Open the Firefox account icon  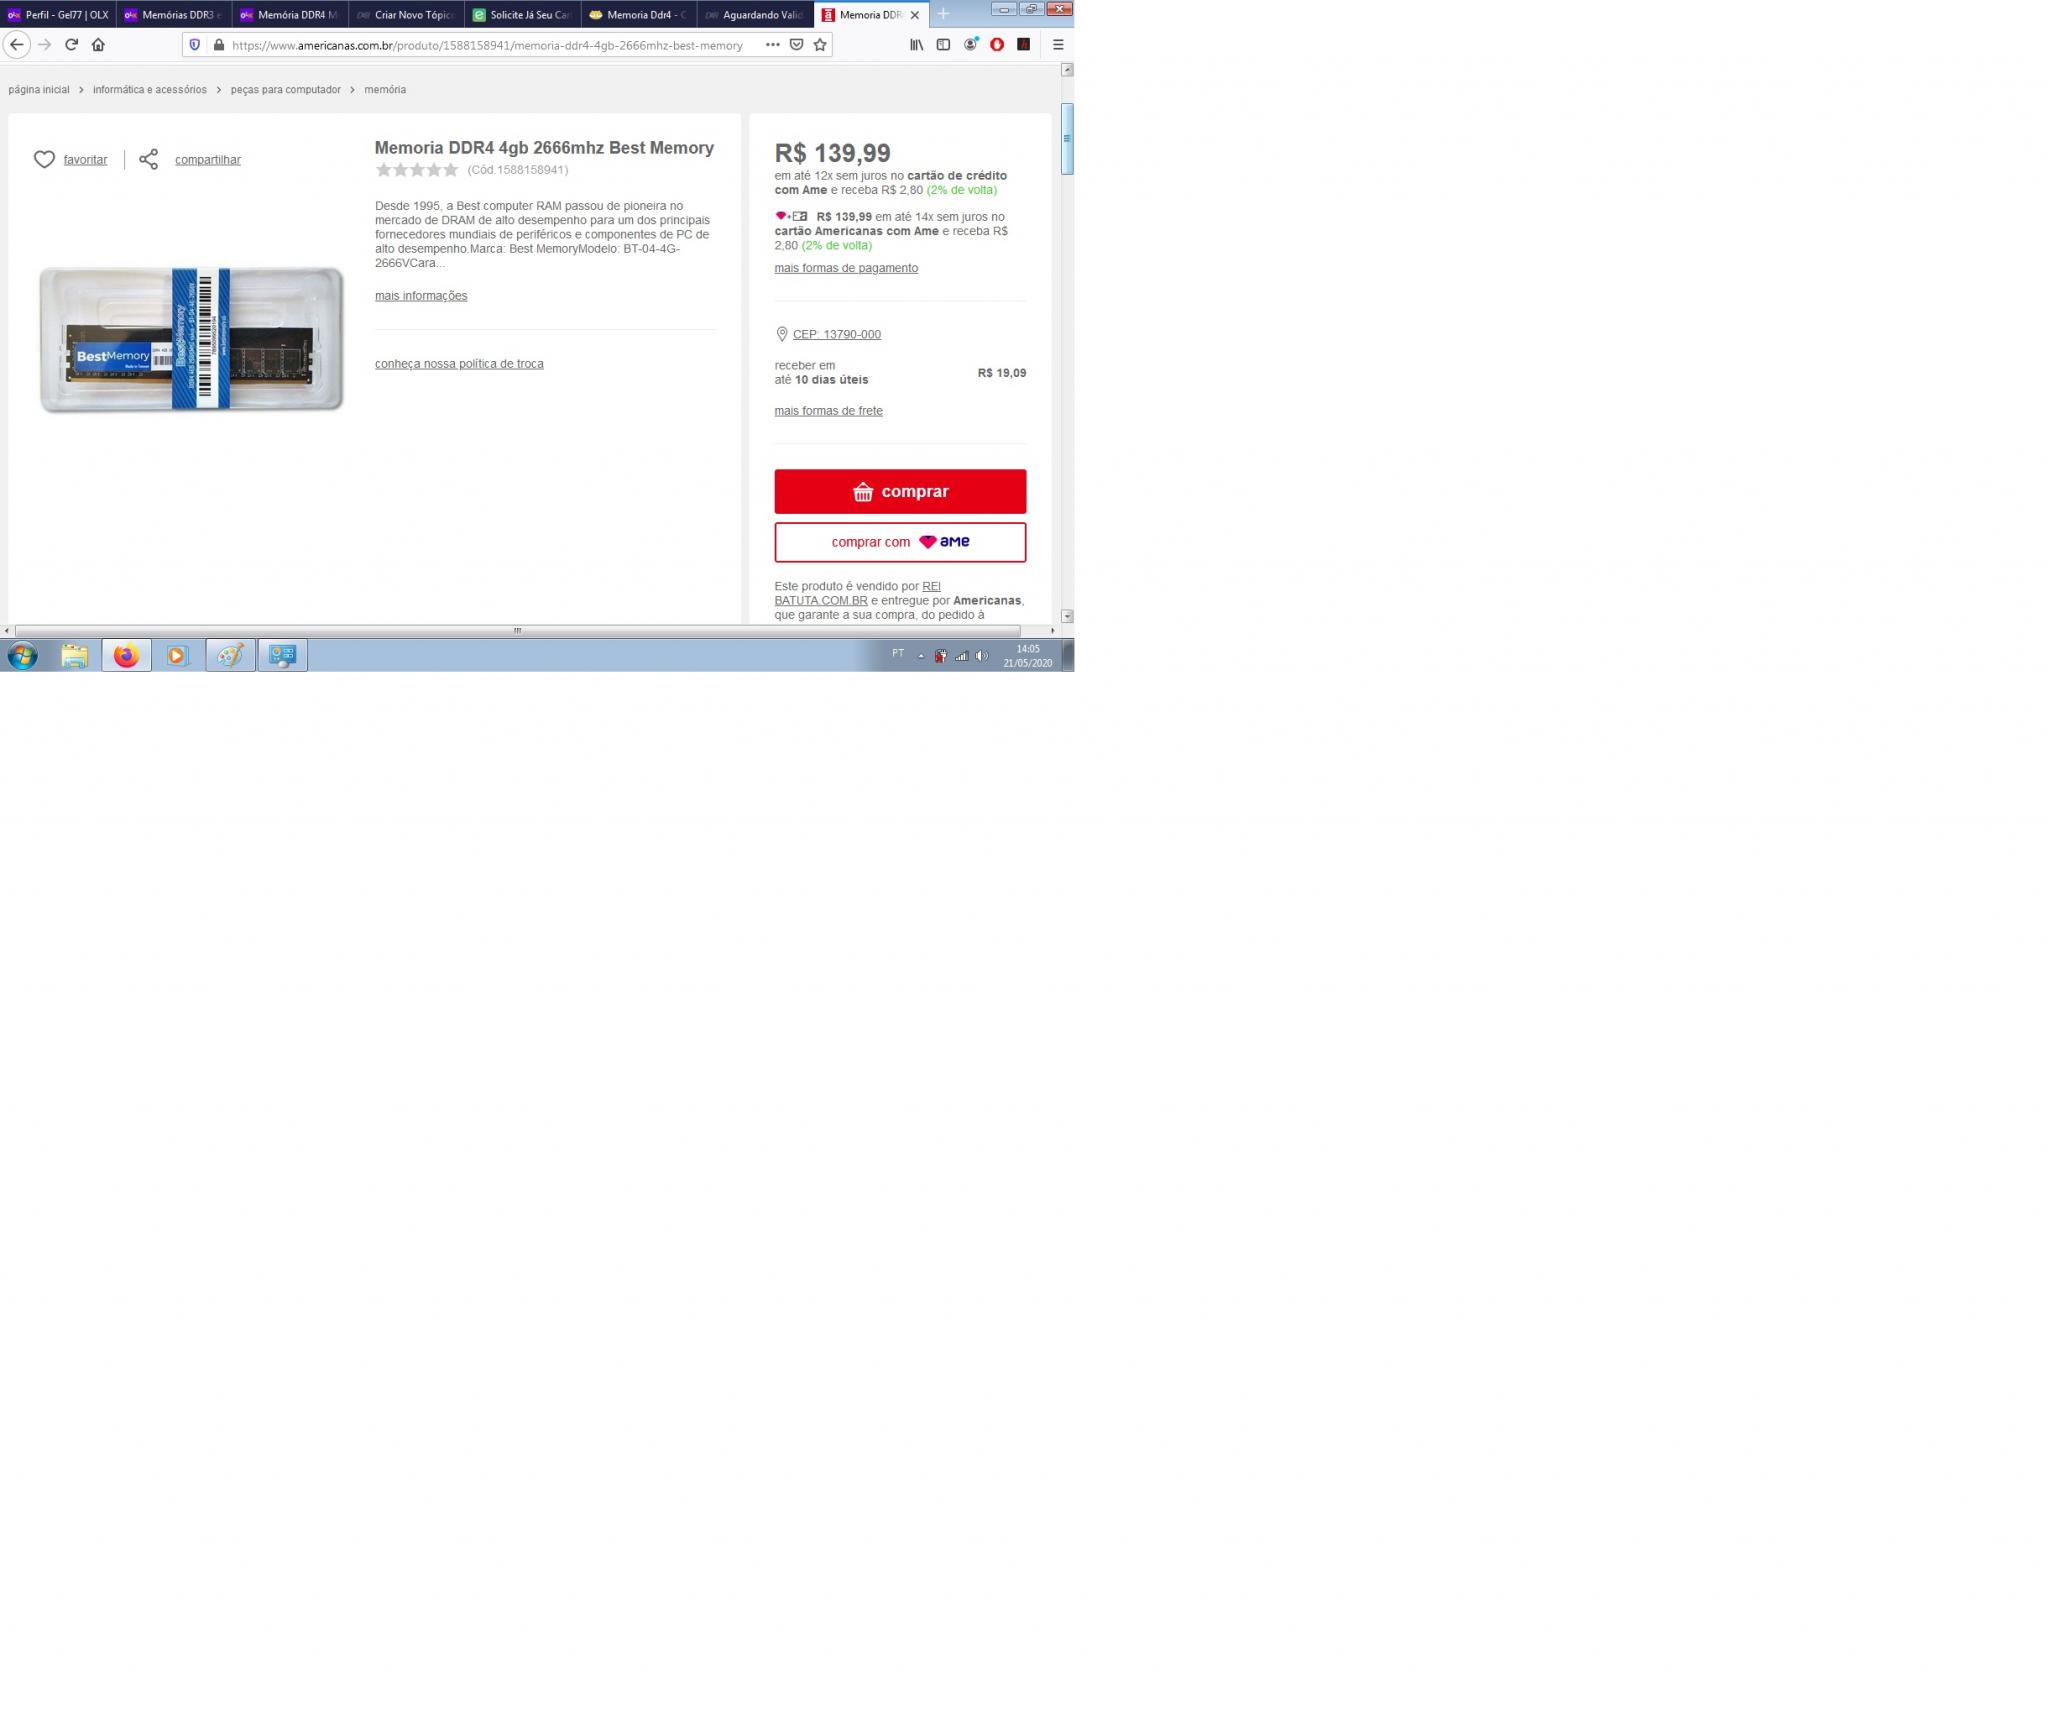[x=970, y=45]
